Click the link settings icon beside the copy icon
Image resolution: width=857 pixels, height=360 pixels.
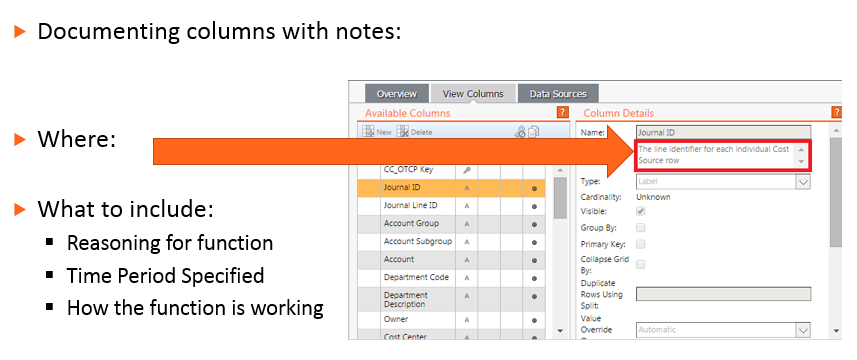pyautogui.click(x=520, y=132)
